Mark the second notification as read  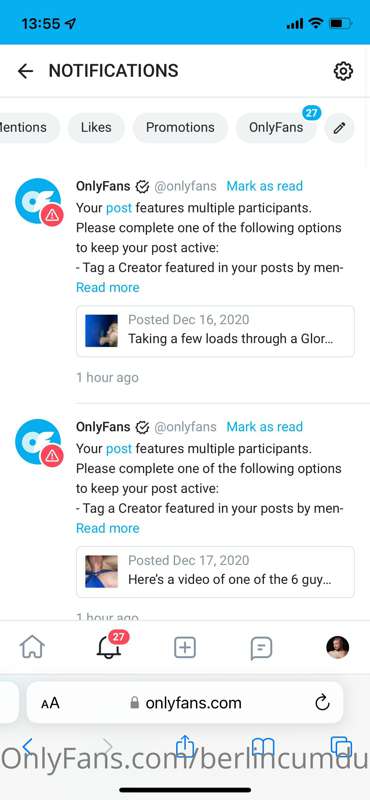coord(264,427)
